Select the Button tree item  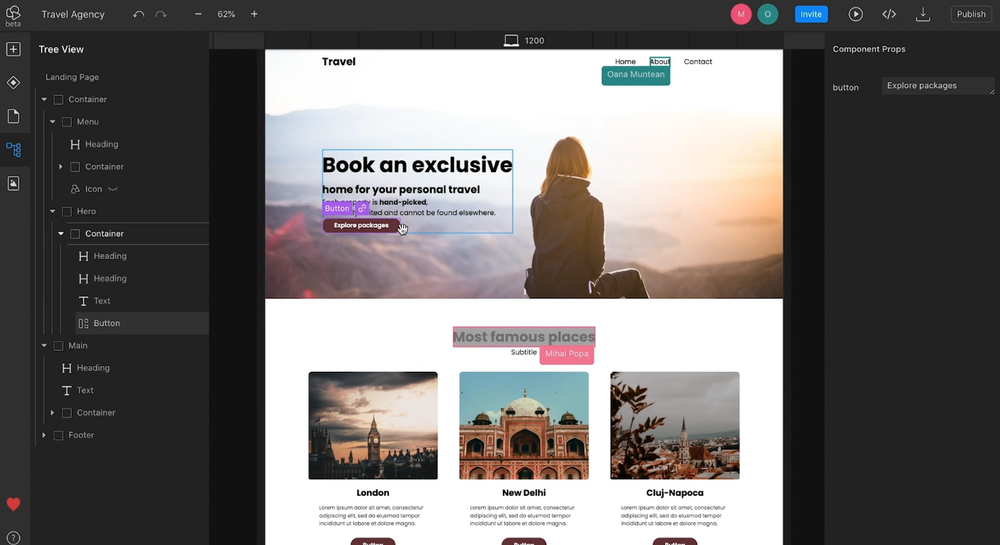142,323
